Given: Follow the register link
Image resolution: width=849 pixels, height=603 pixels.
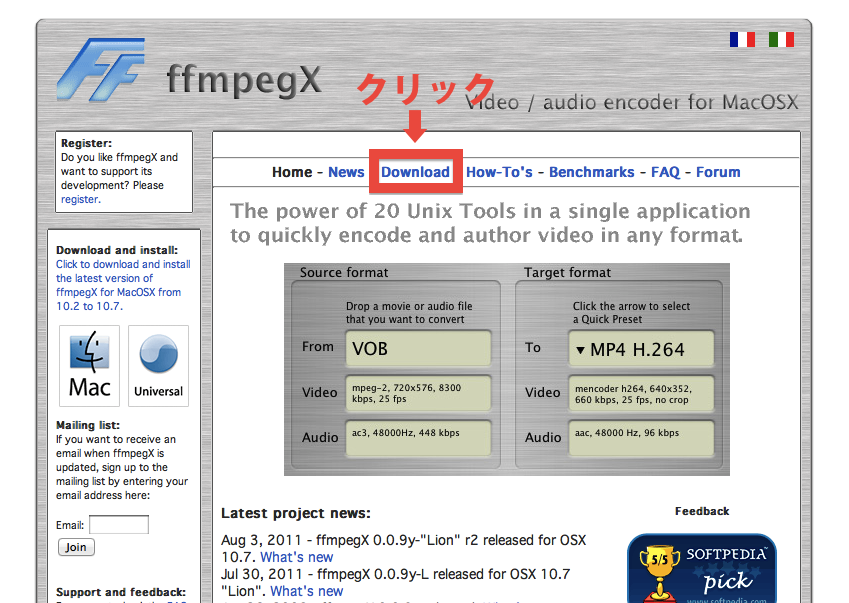Looking at the screenshot, I should (x=80, y=199).
